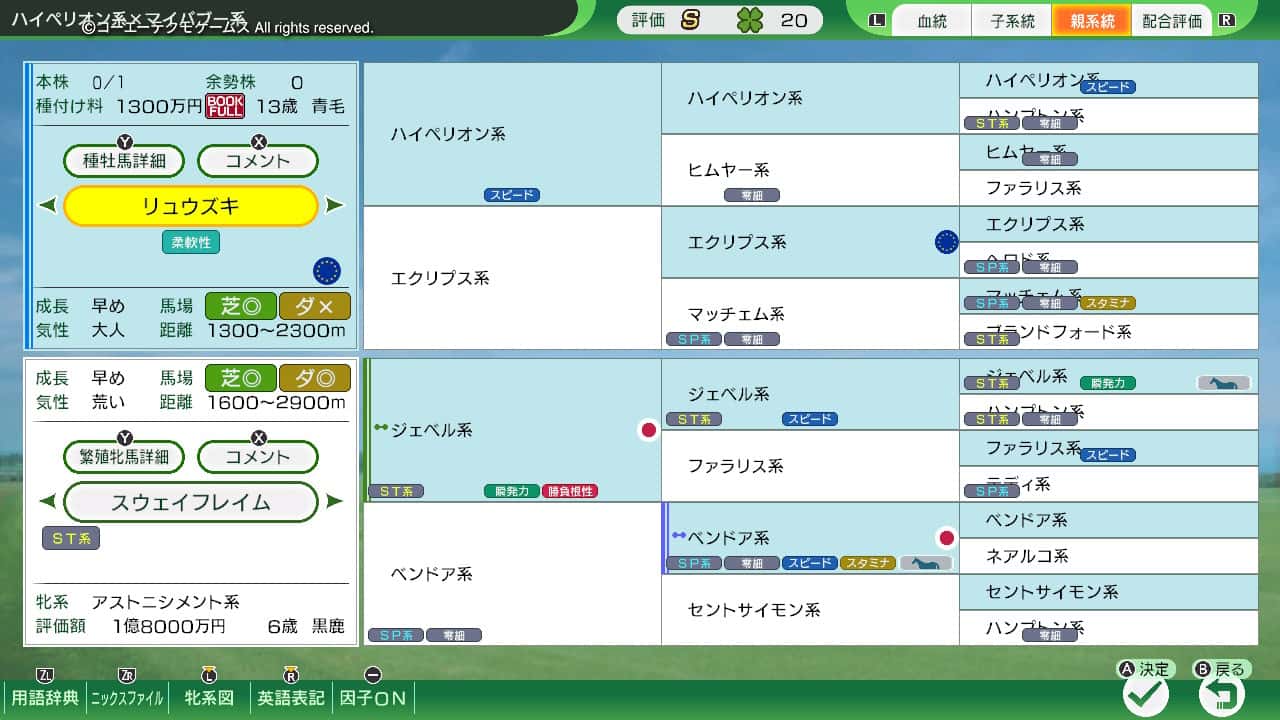Click the EU flag icon below リュウズキ
Image resolution: width=1280 pixels, height=720 pixels.
tap(328, 271)
